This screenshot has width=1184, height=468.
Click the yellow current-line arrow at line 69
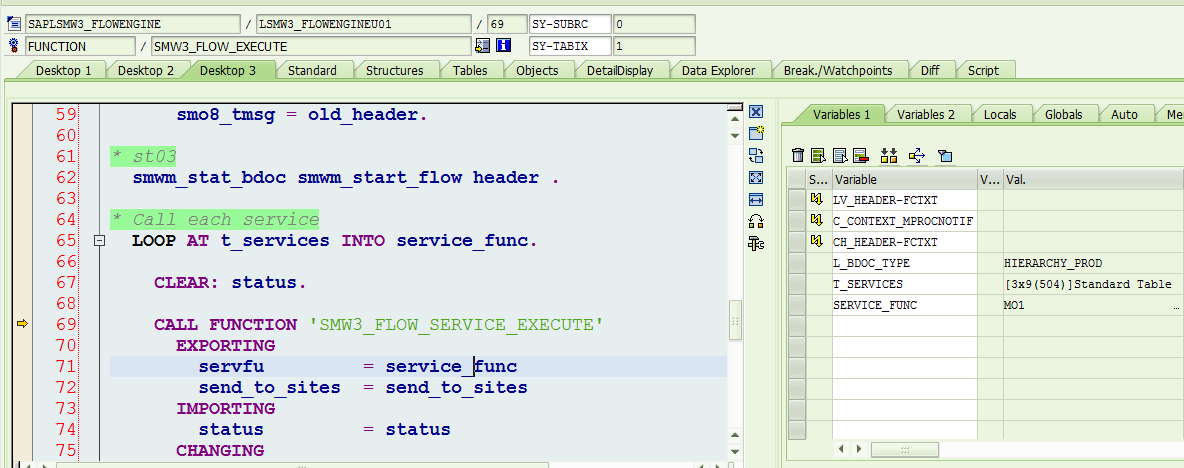pos(22,324)
